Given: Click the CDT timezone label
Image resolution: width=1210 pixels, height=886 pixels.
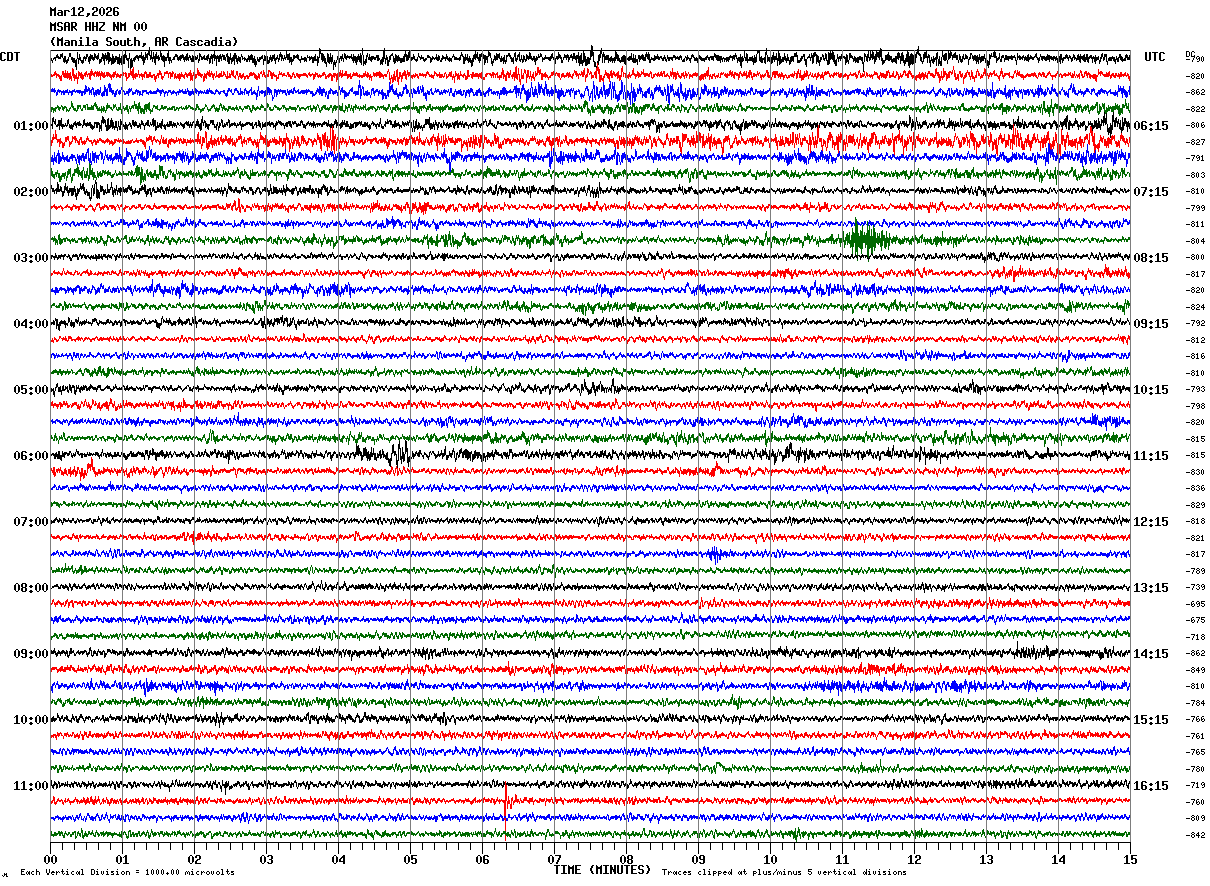Looking at the screenshot, I should point(10,57).
